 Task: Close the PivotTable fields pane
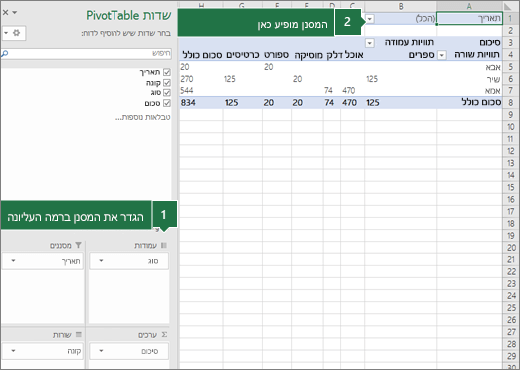pos(5,13)
